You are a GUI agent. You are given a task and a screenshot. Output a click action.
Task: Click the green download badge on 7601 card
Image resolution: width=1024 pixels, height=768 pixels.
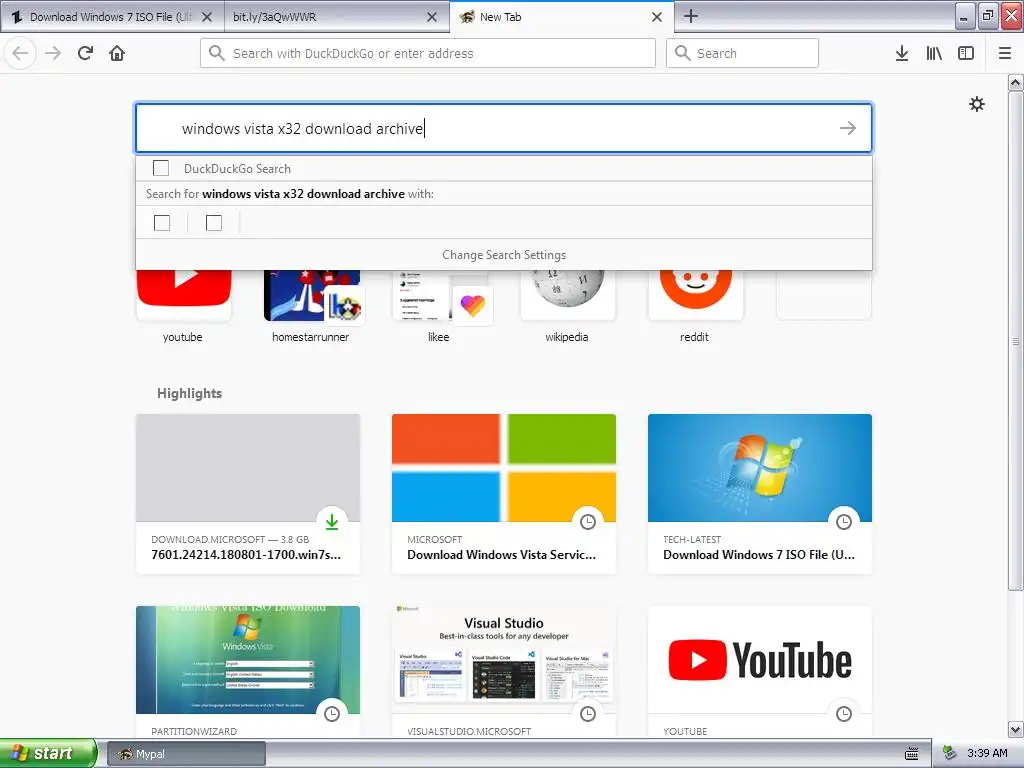[332, 521]
